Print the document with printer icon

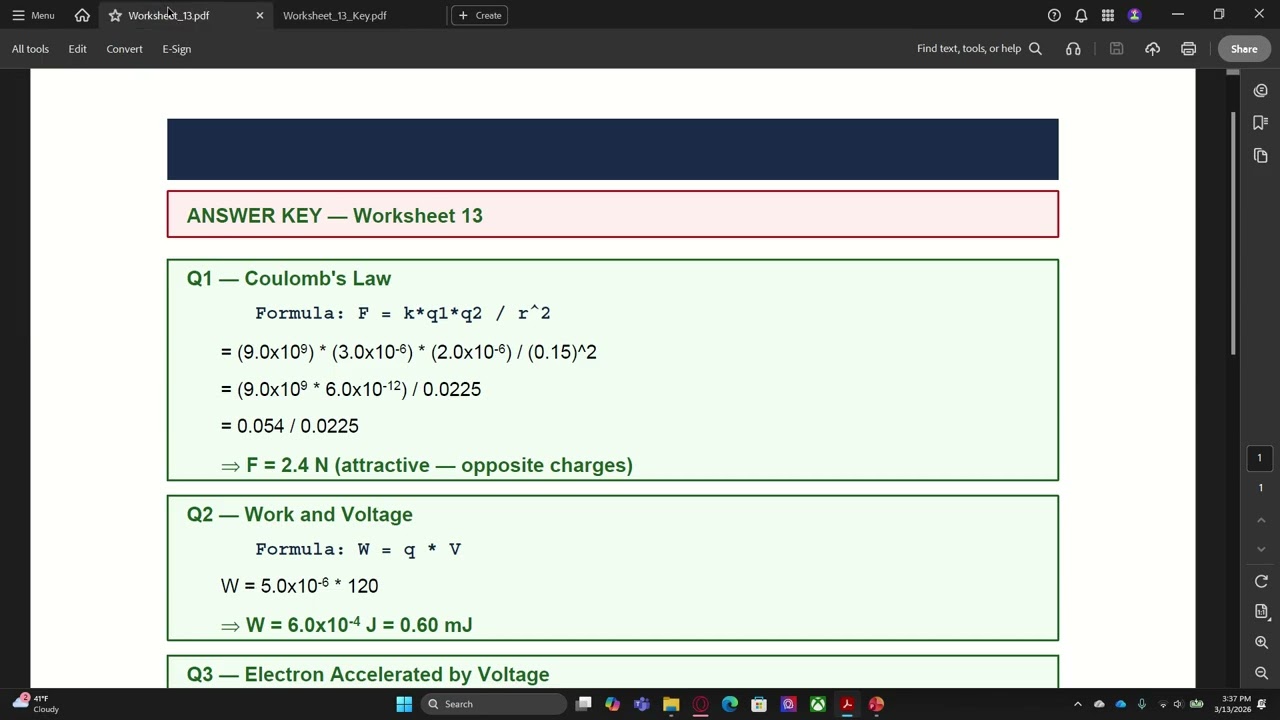[x=1188, y=49]
